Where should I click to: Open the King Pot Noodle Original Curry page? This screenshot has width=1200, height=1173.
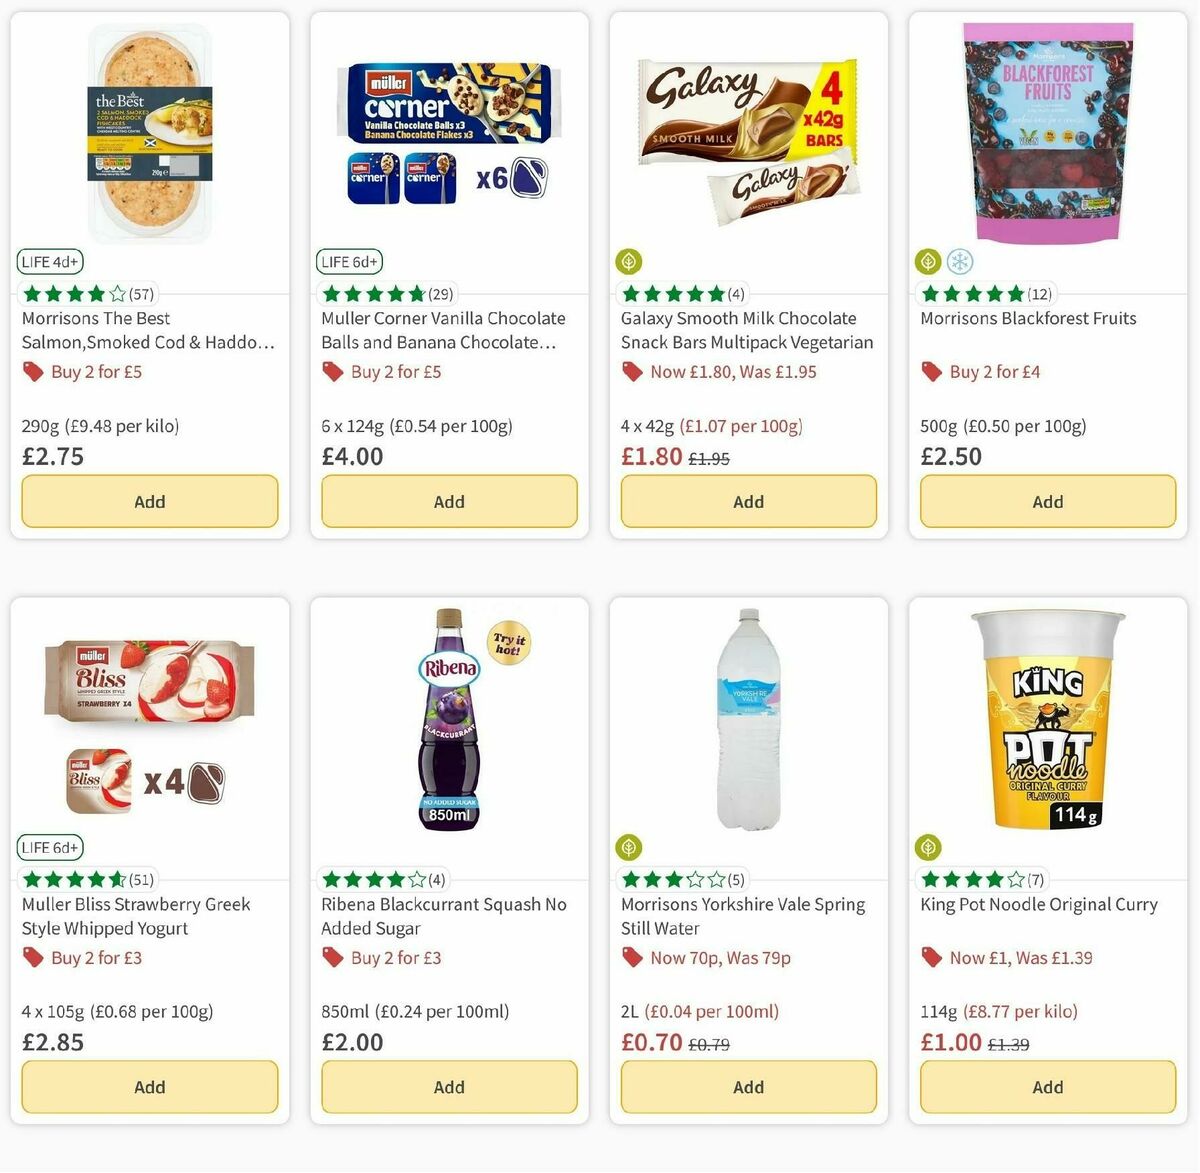click(1040, 904)
